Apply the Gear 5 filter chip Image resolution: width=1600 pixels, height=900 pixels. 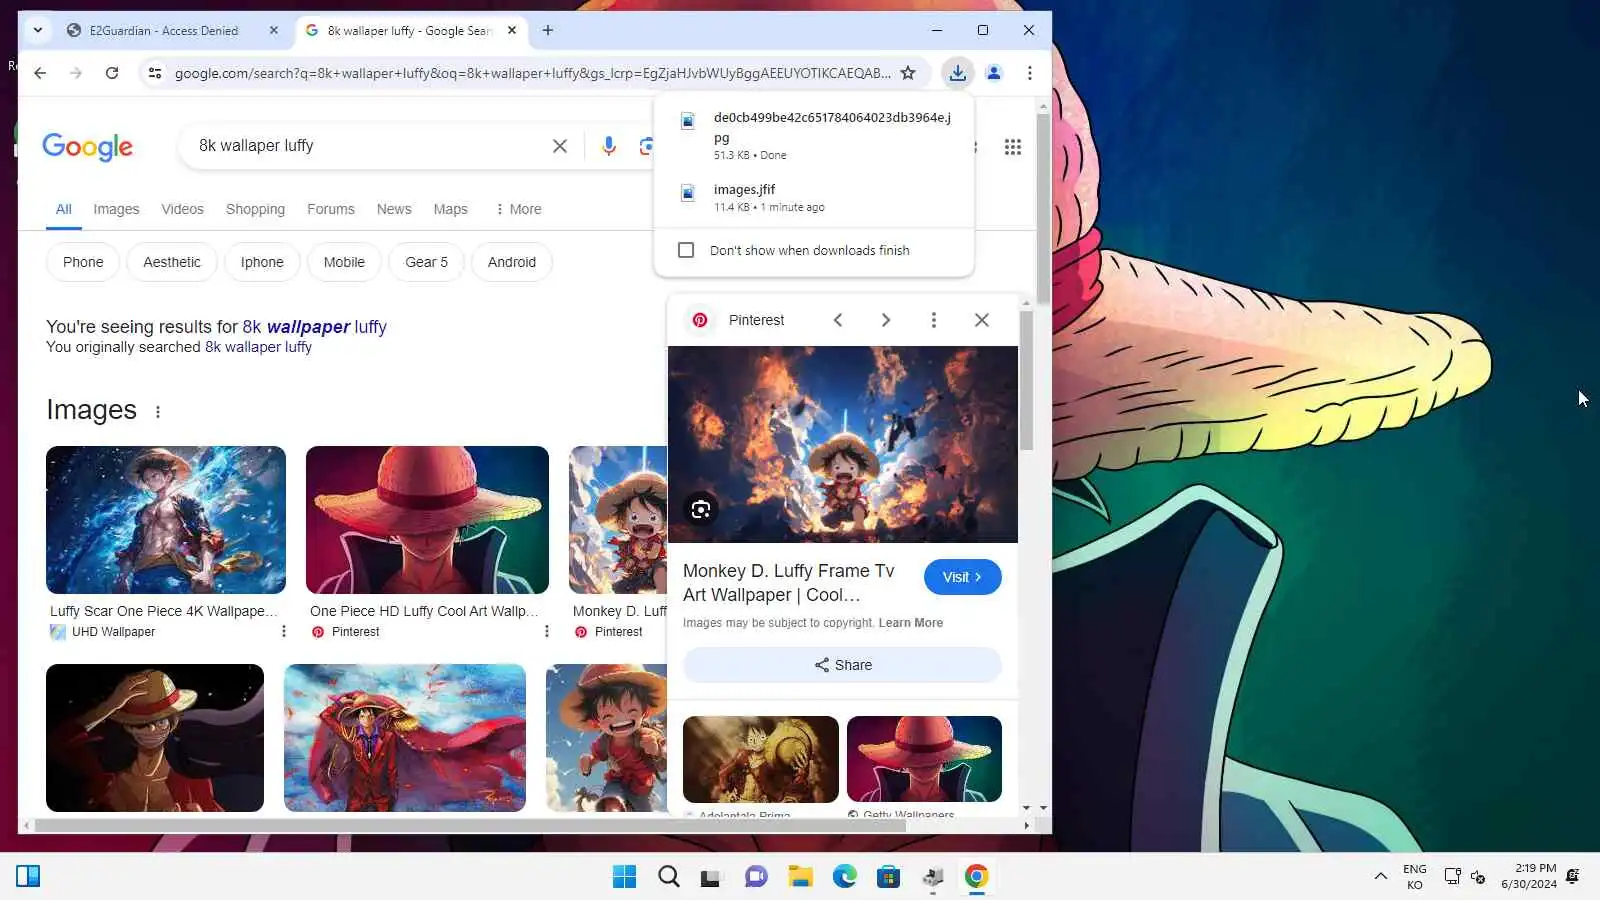tap(426, 262)
